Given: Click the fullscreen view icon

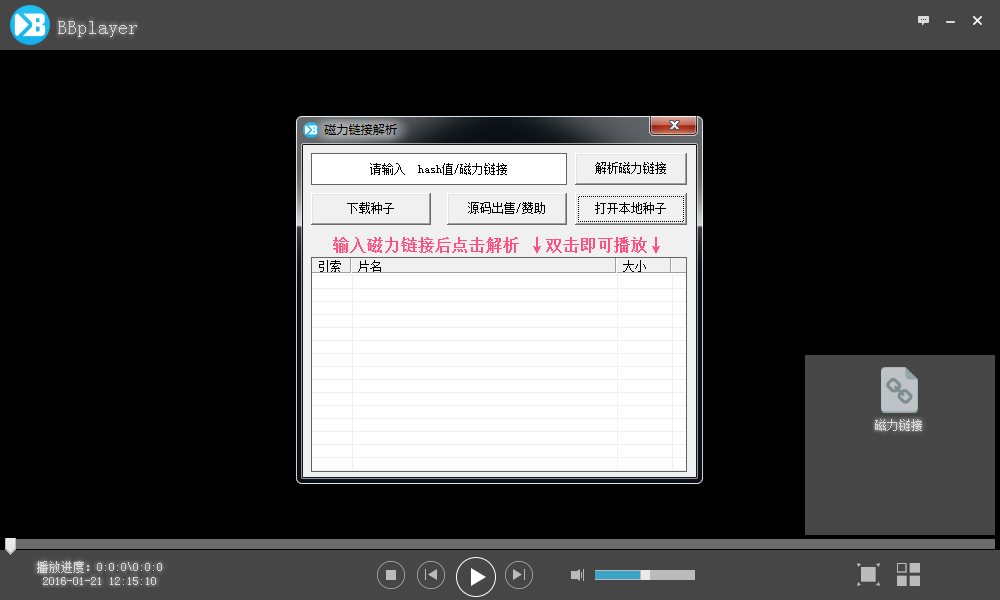Looking at the screenshot, I should pos(868,574).
